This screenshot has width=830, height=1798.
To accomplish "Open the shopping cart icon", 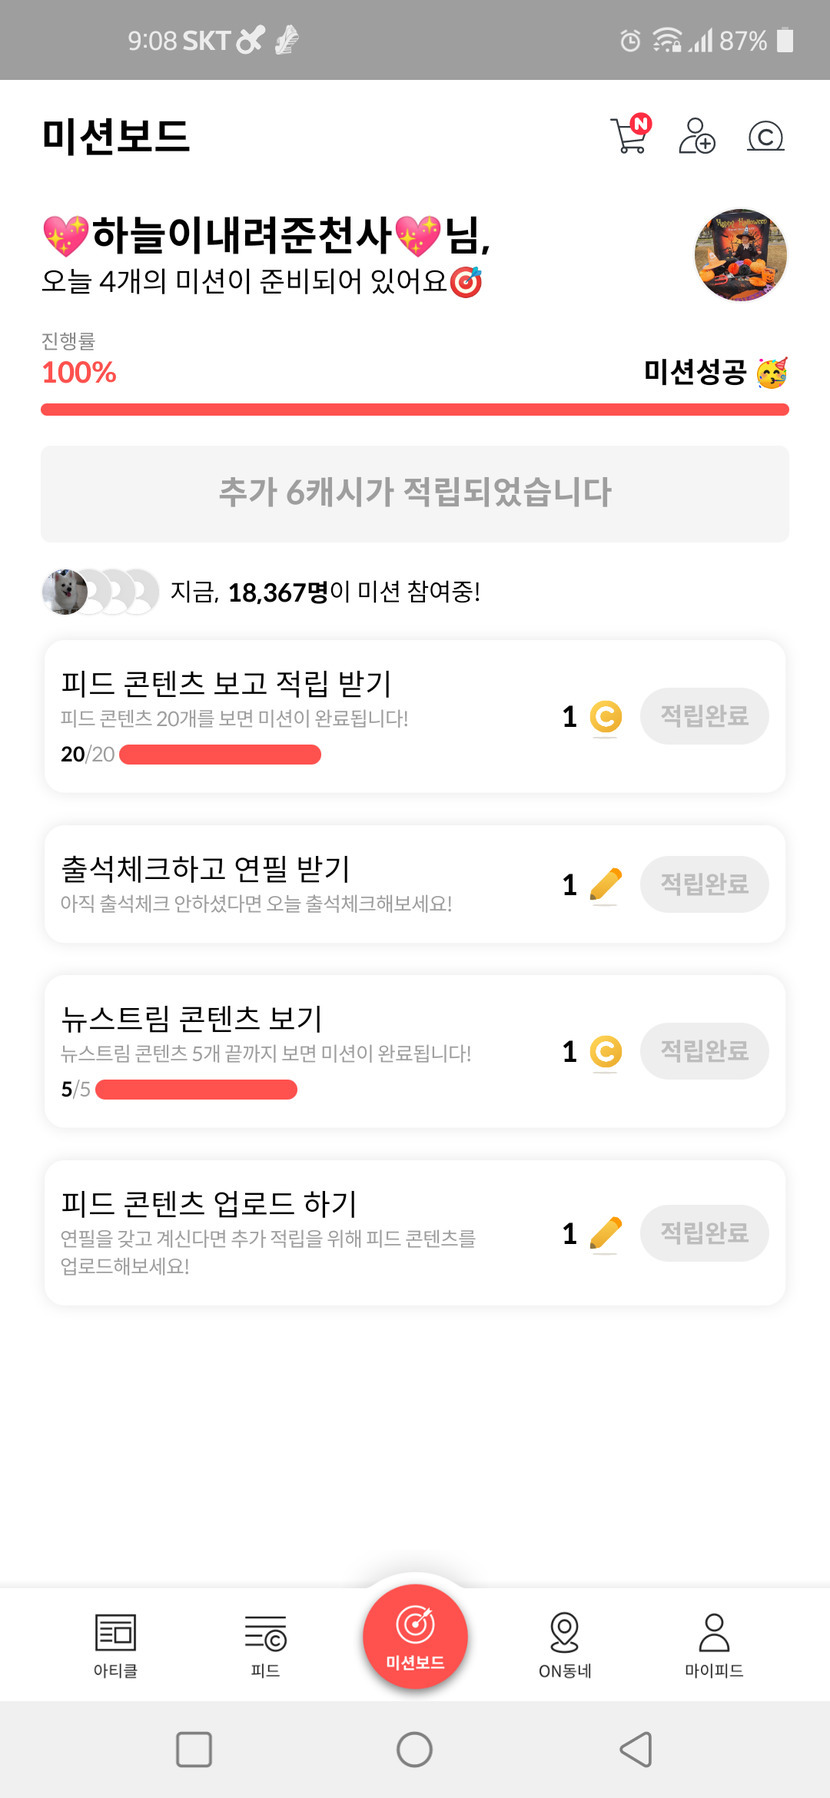I will click(630, 135).
